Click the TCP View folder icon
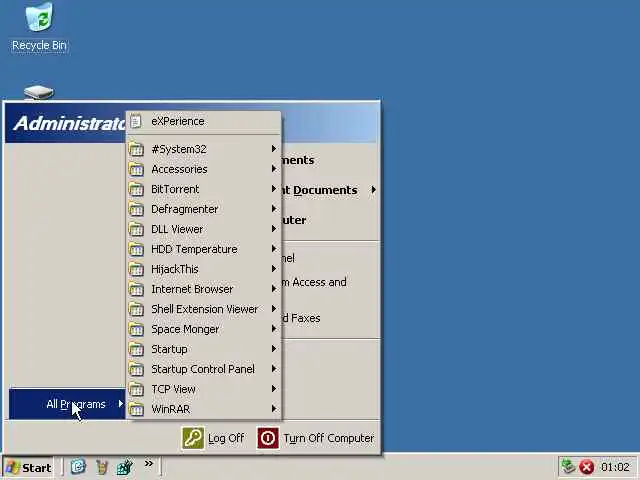Screen dimensions: 640x480 (x=136, y=389)
